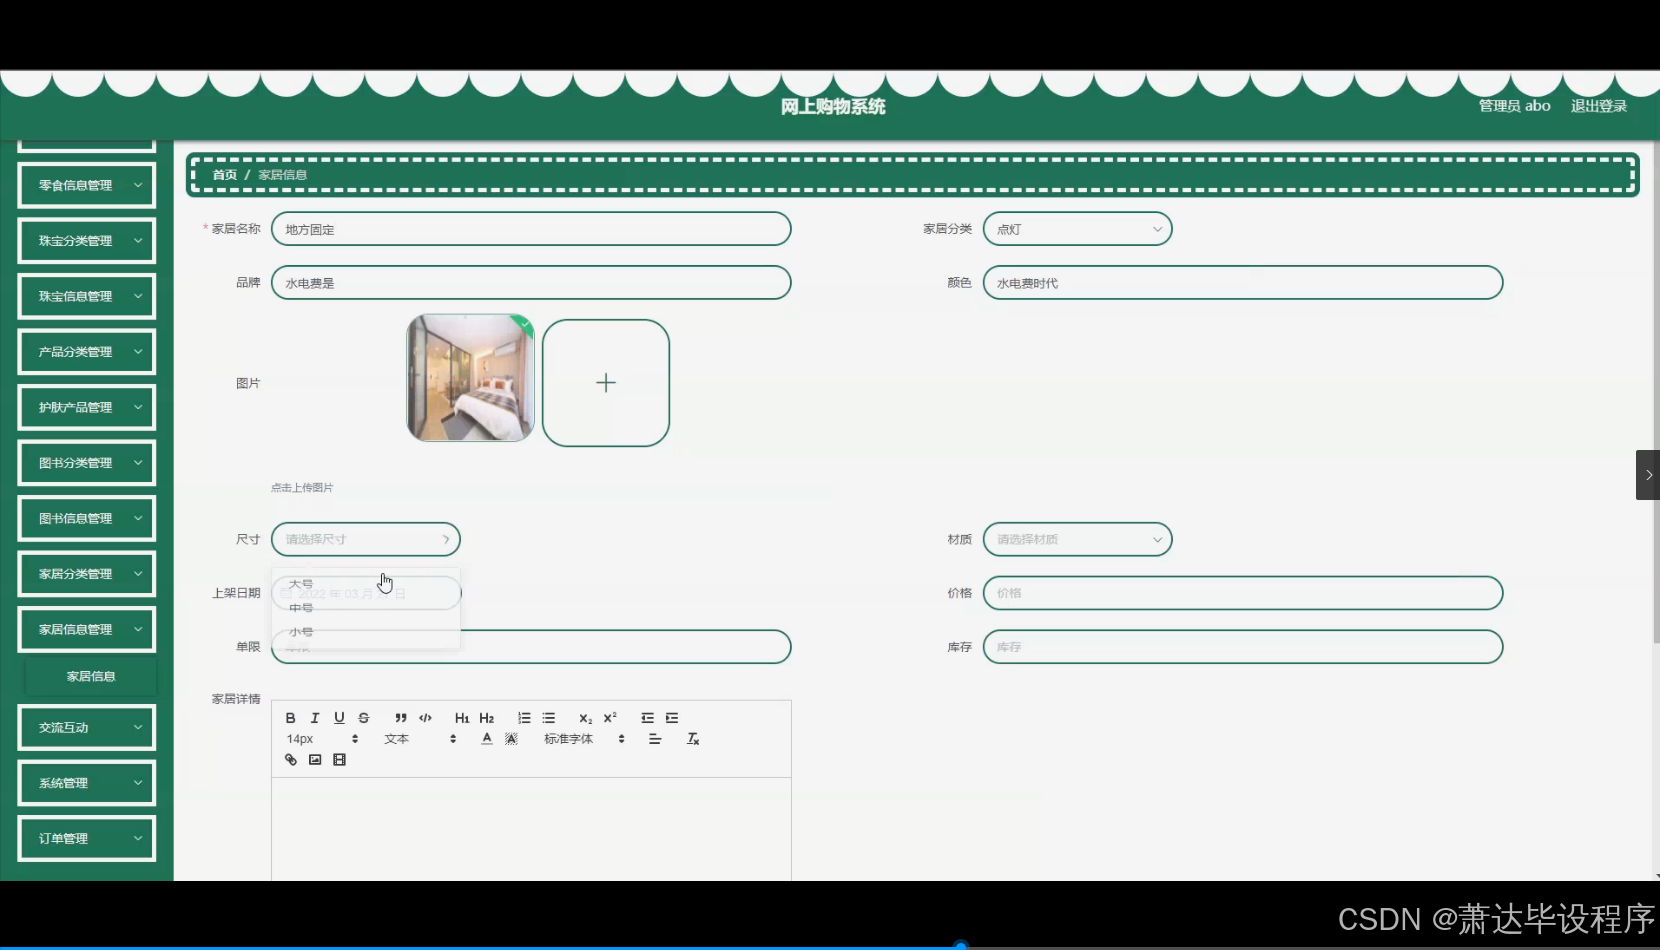
Task: Open the 材质 material dropdown
Action: 1077,539
